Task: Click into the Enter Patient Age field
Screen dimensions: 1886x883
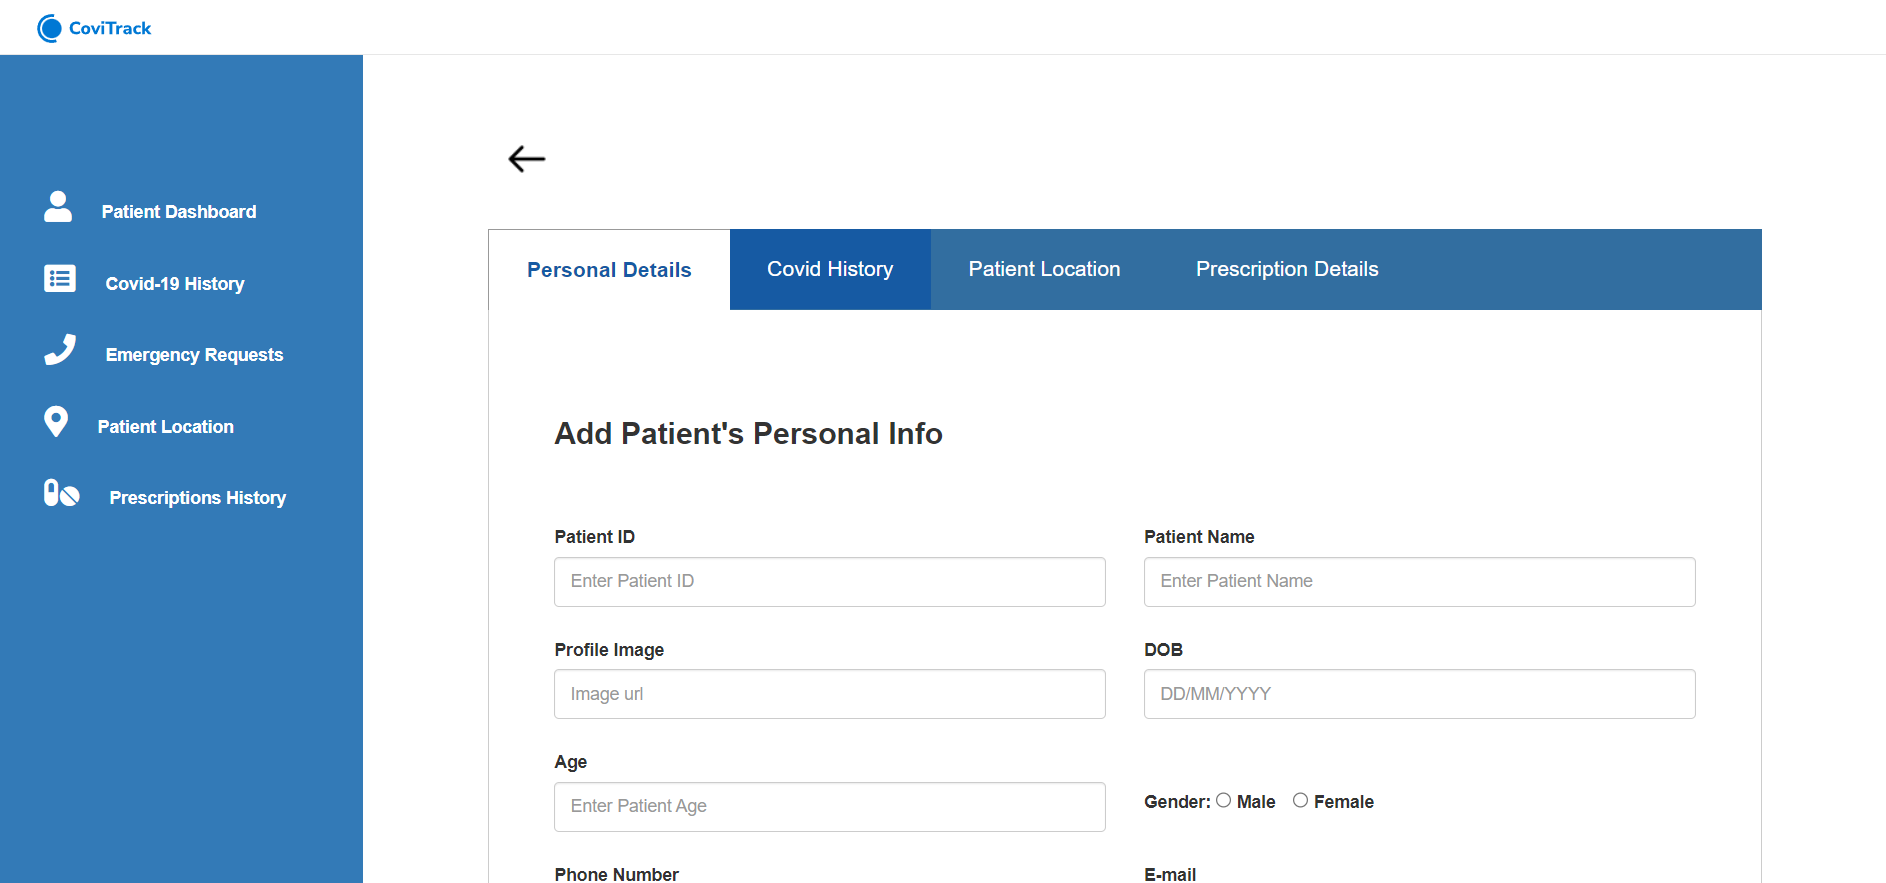Action: coord(830,807)
